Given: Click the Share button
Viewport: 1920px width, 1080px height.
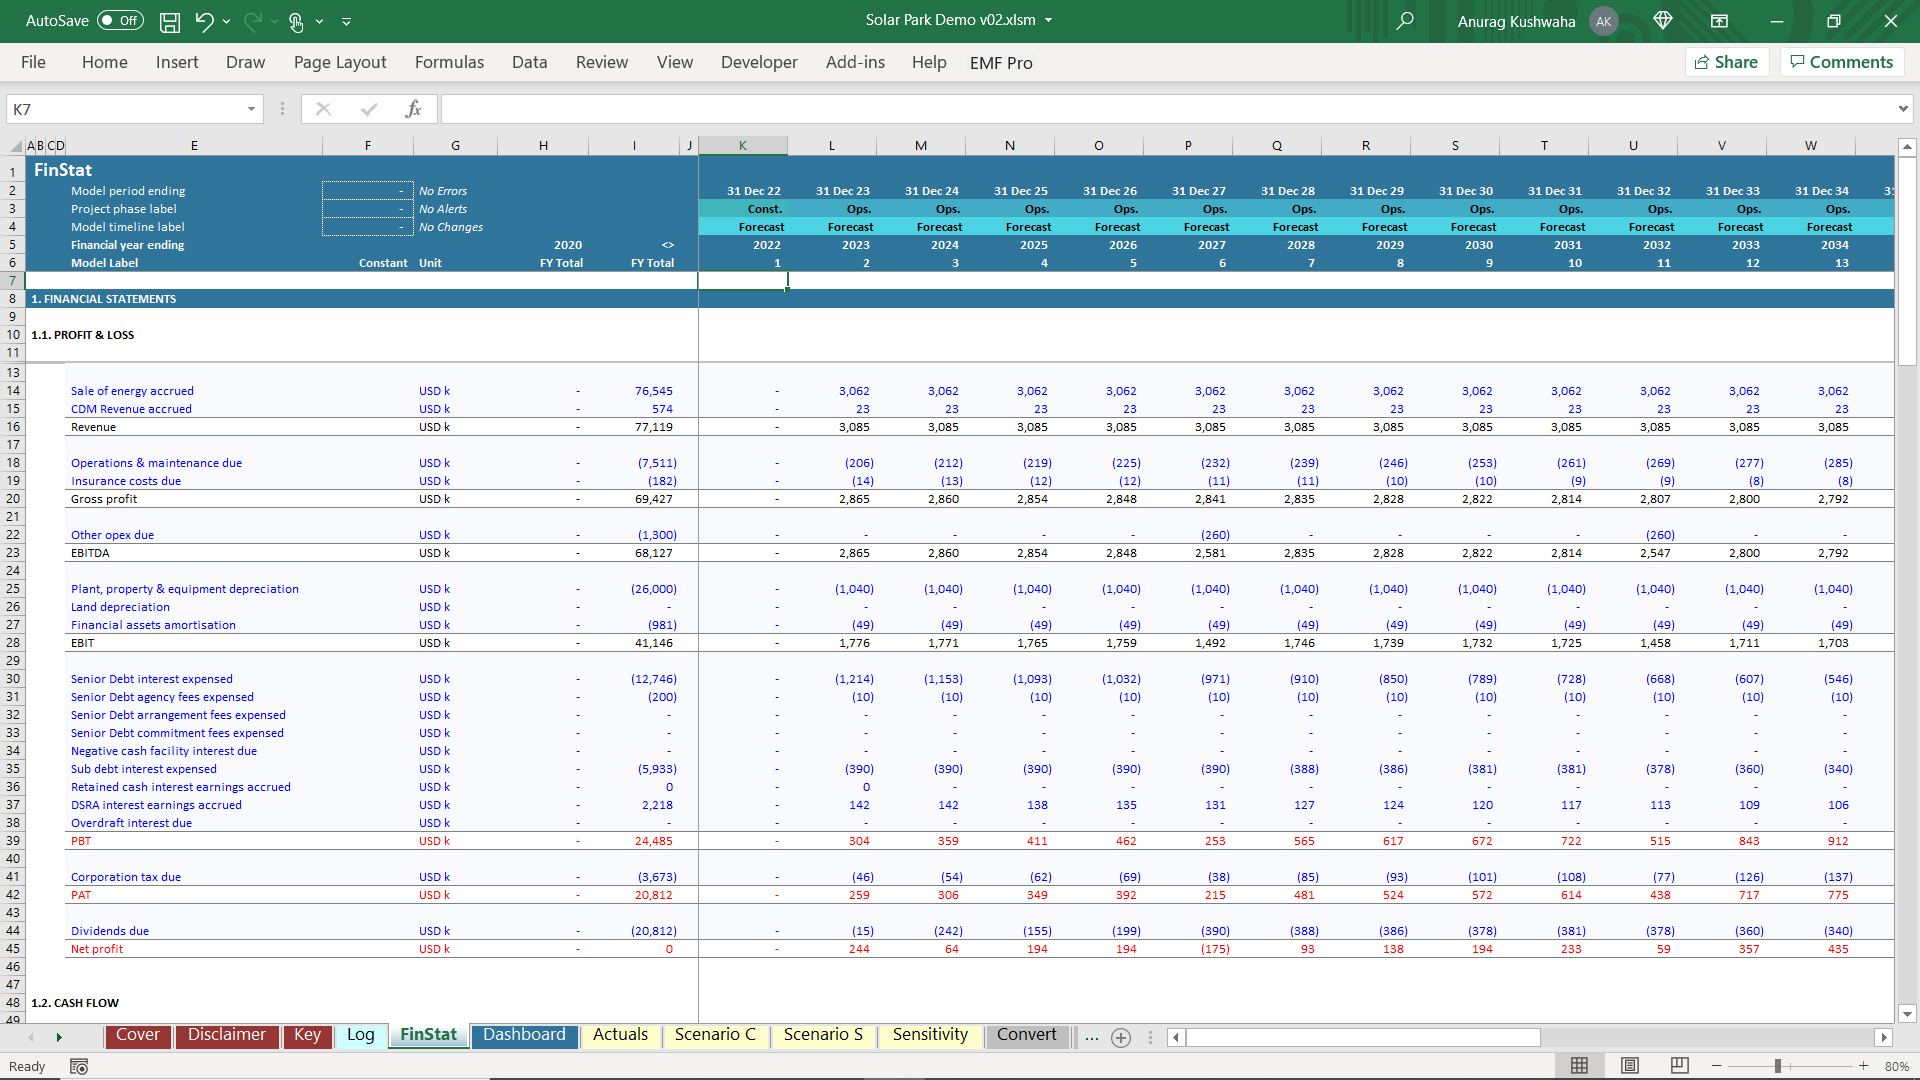Looking at the screenshot, I should click(1727, 62).
